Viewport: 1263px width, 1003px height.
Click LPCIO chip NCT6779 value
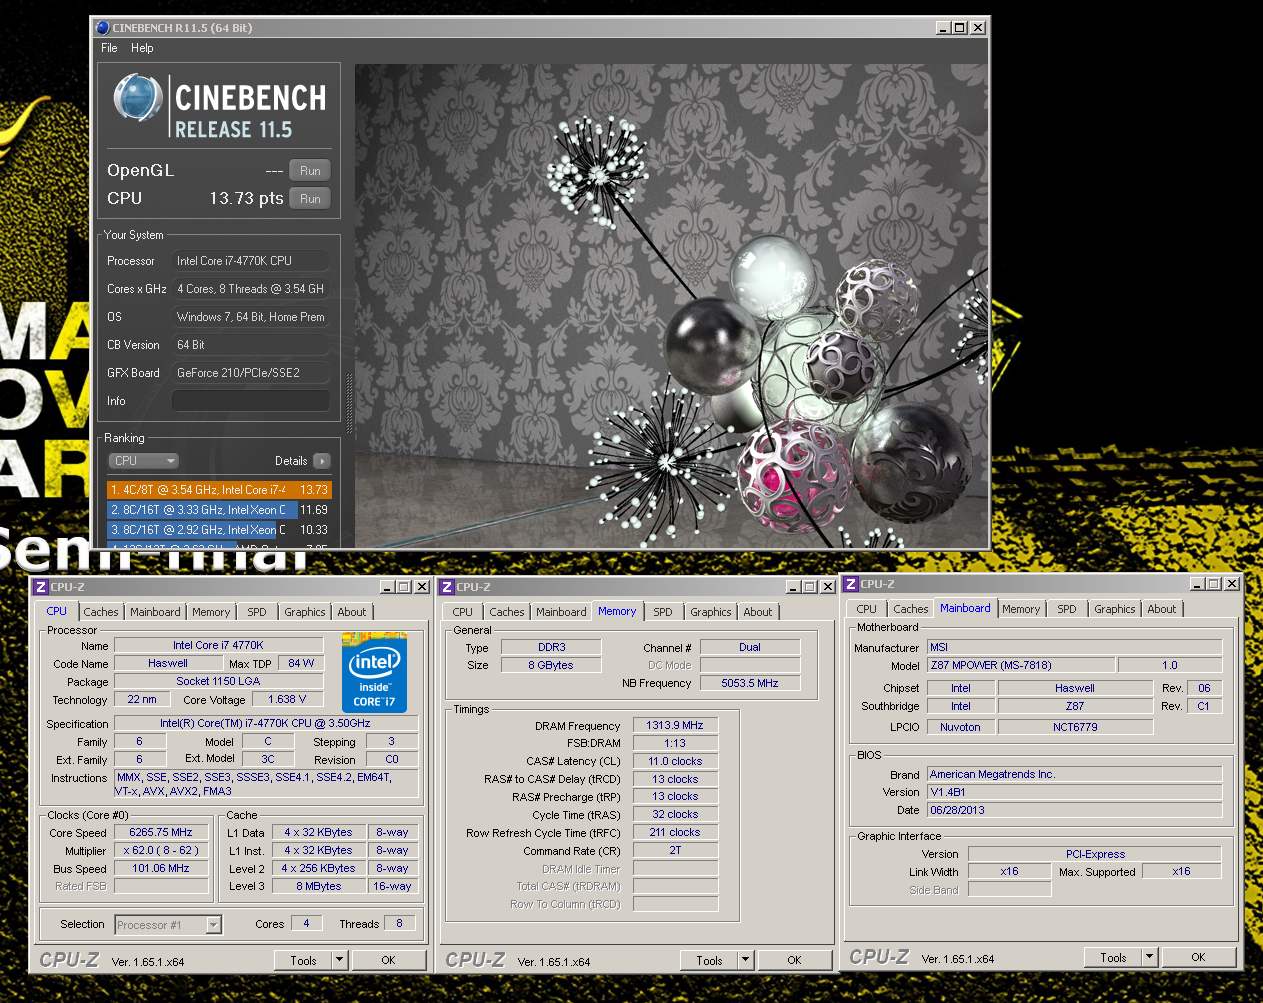coord(1075,728)
